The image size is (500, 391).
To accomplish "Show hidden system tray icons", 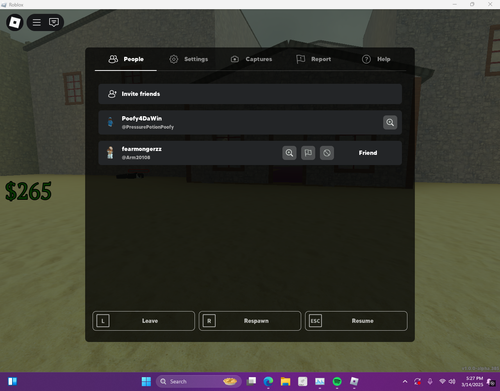I will [x=405, y=382].
